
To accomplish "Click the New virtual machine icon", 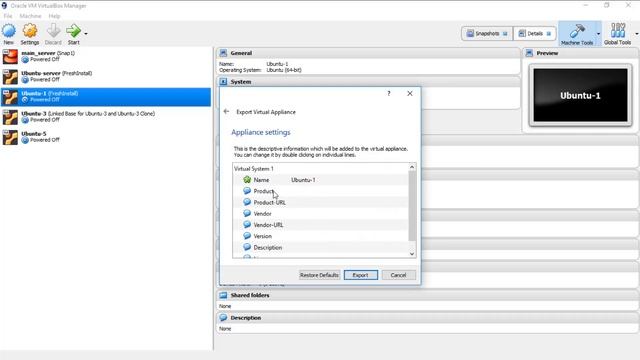I will point(9,31).
